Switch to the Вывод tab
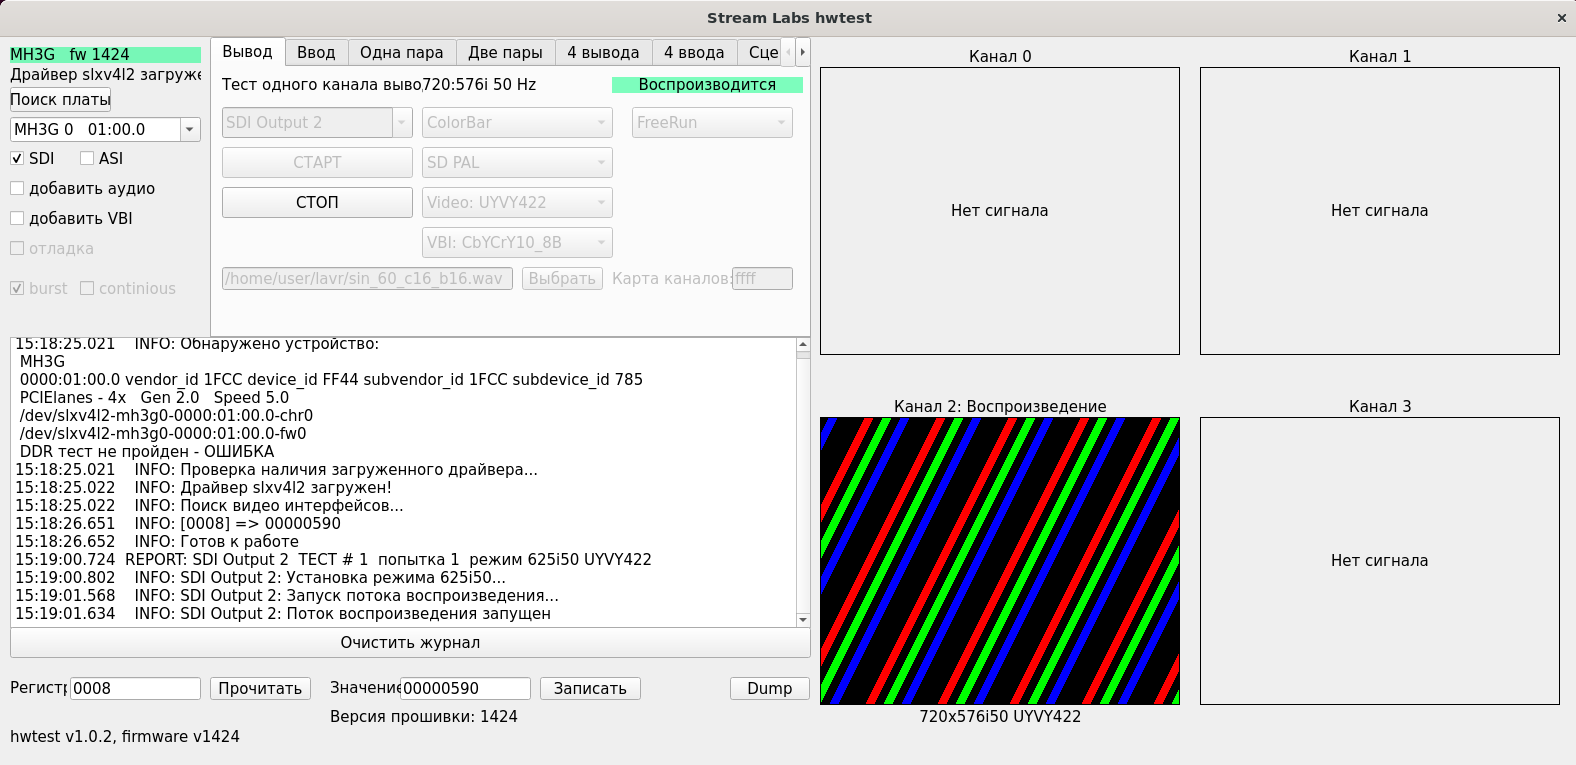Screen dimensions: 1576x765 [247, 52]
